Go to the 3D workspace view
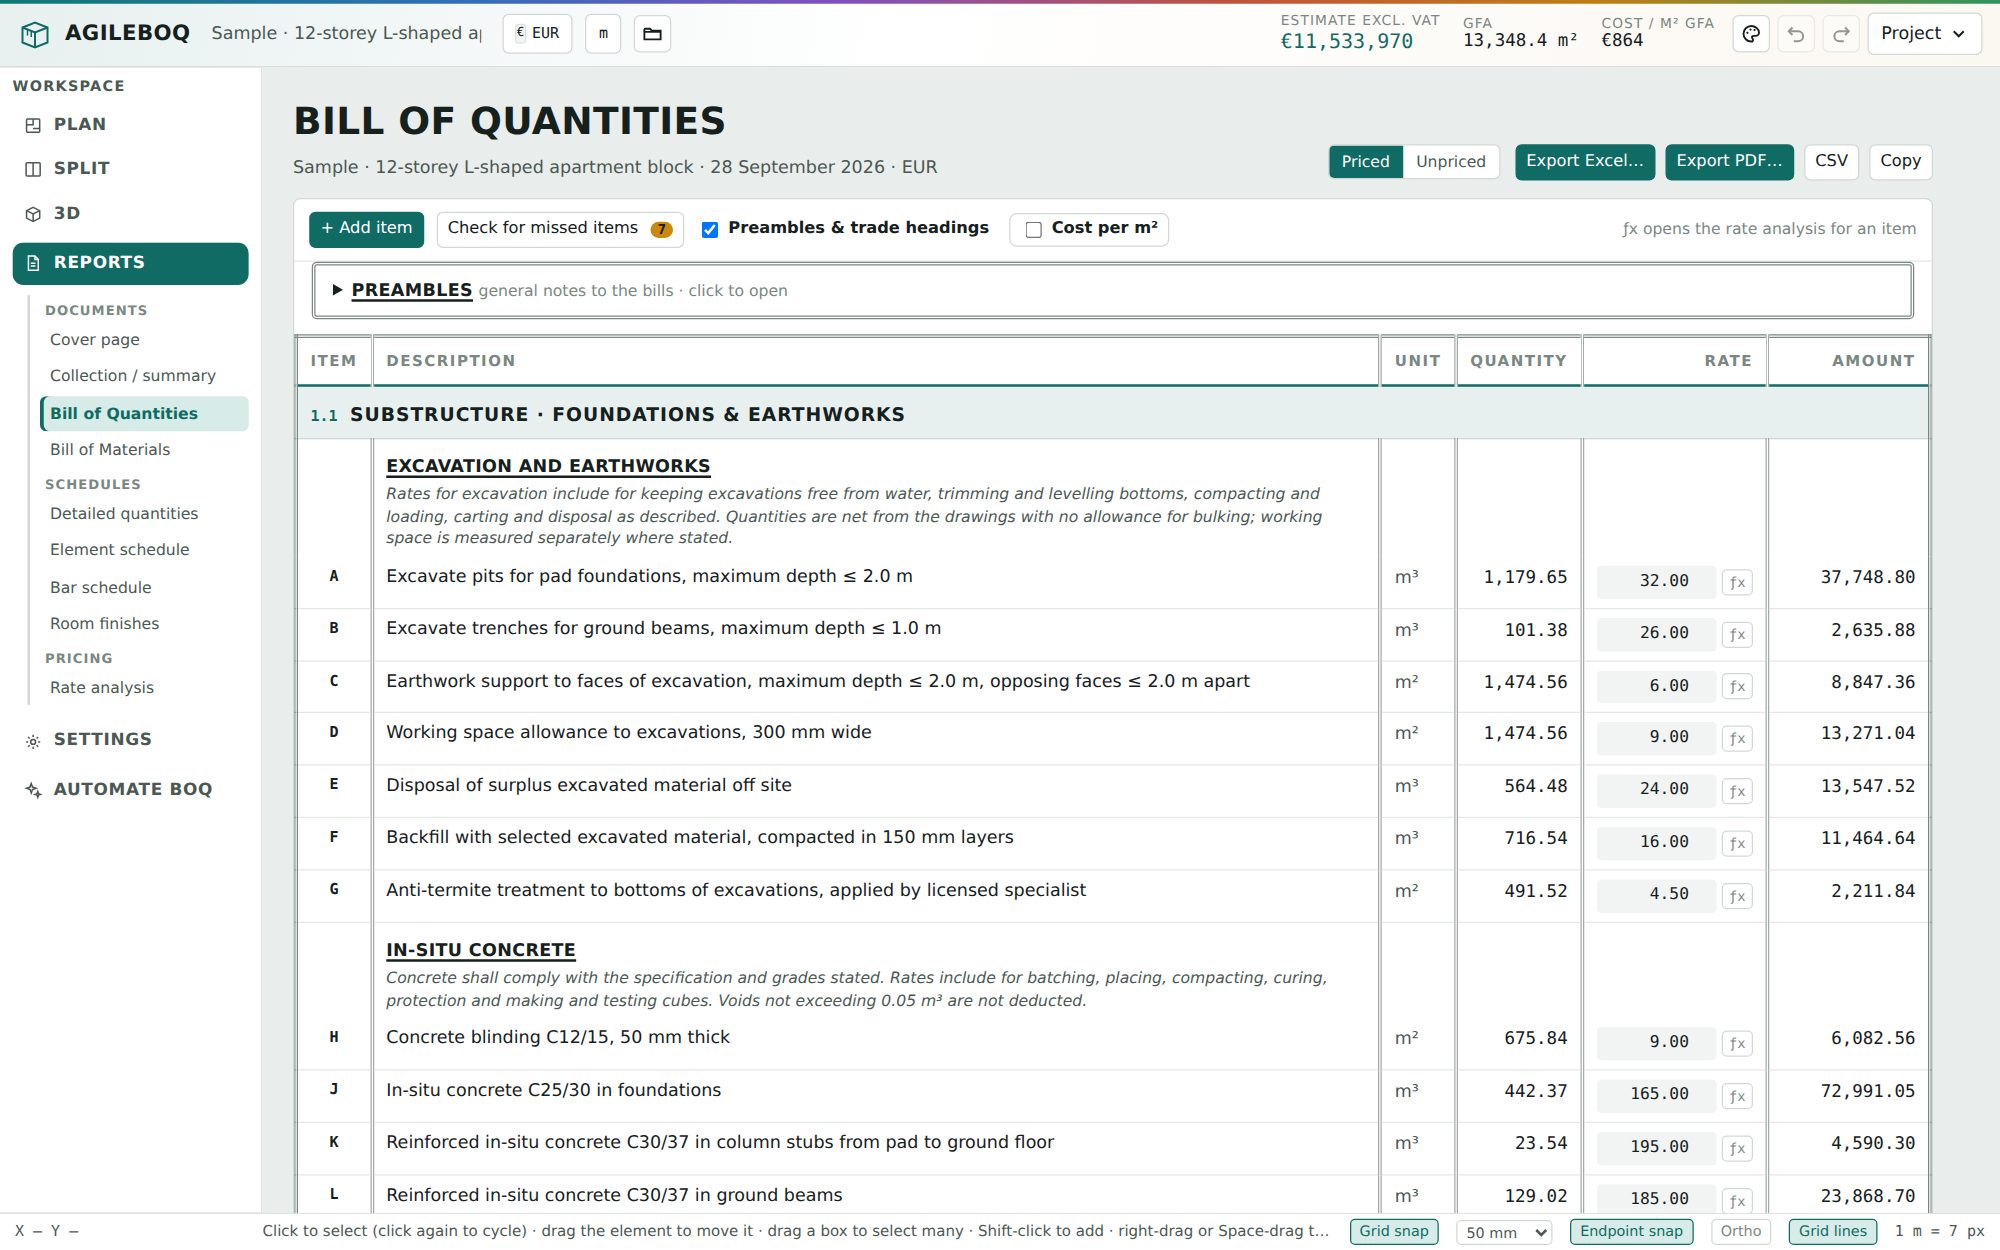 point(130,213)
